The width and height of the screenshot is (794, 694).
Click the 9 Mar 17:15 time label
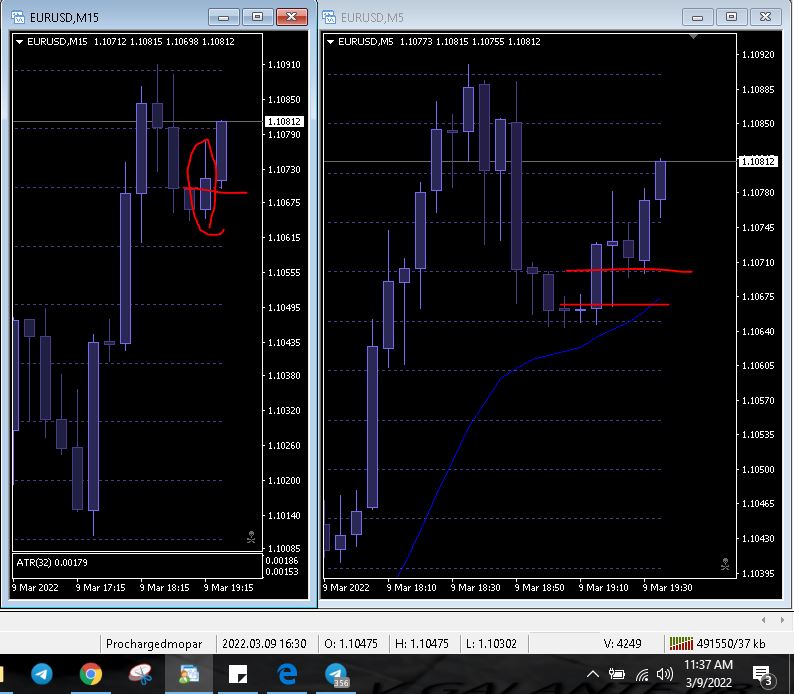[100, 588]
